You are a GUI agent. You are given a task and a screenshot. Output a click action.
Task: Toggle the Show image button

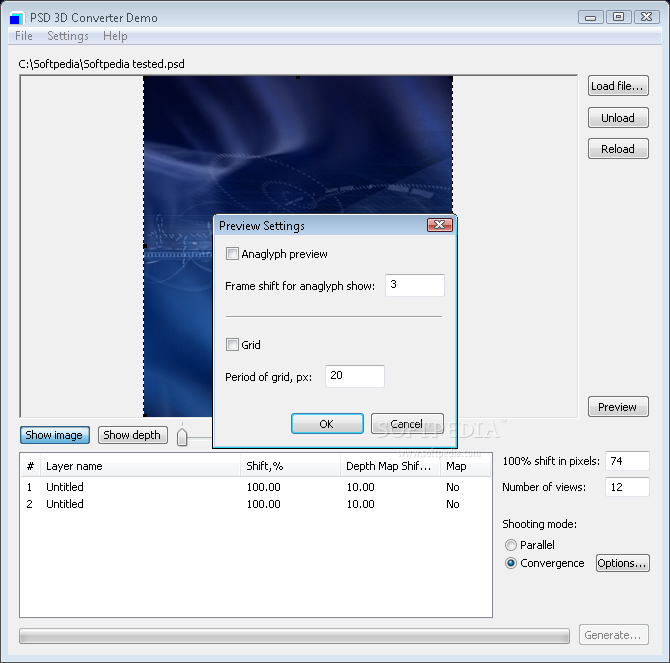click(x=55, y=435)
